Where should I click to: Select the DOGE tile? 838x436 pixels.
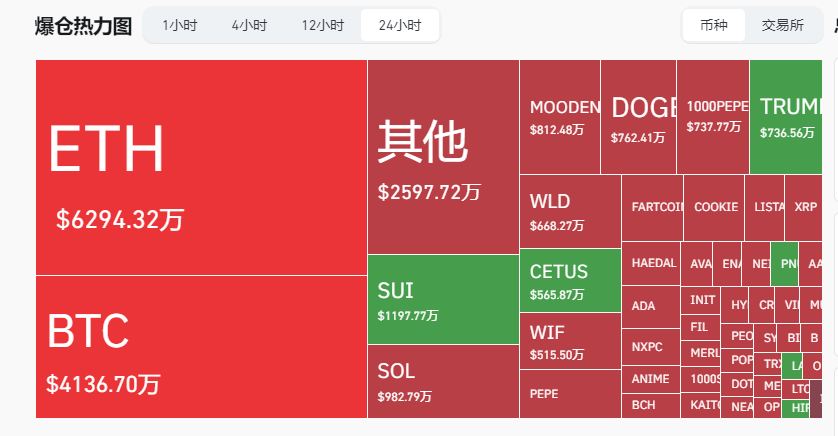click(638, 117)
